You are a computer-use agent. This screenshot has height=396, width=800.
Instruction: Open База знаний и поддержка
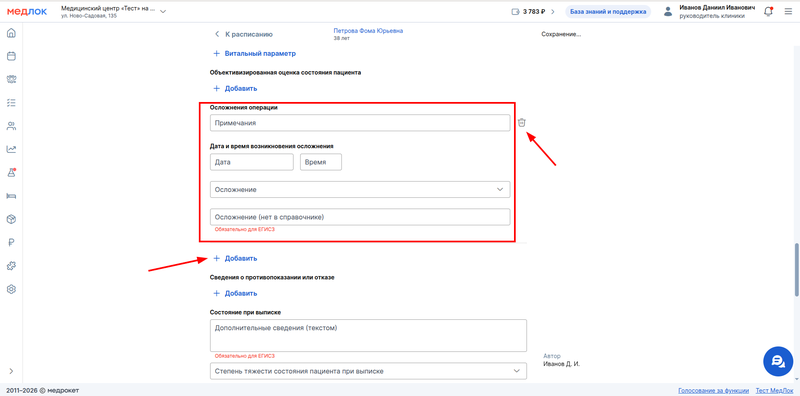point(608,12)
